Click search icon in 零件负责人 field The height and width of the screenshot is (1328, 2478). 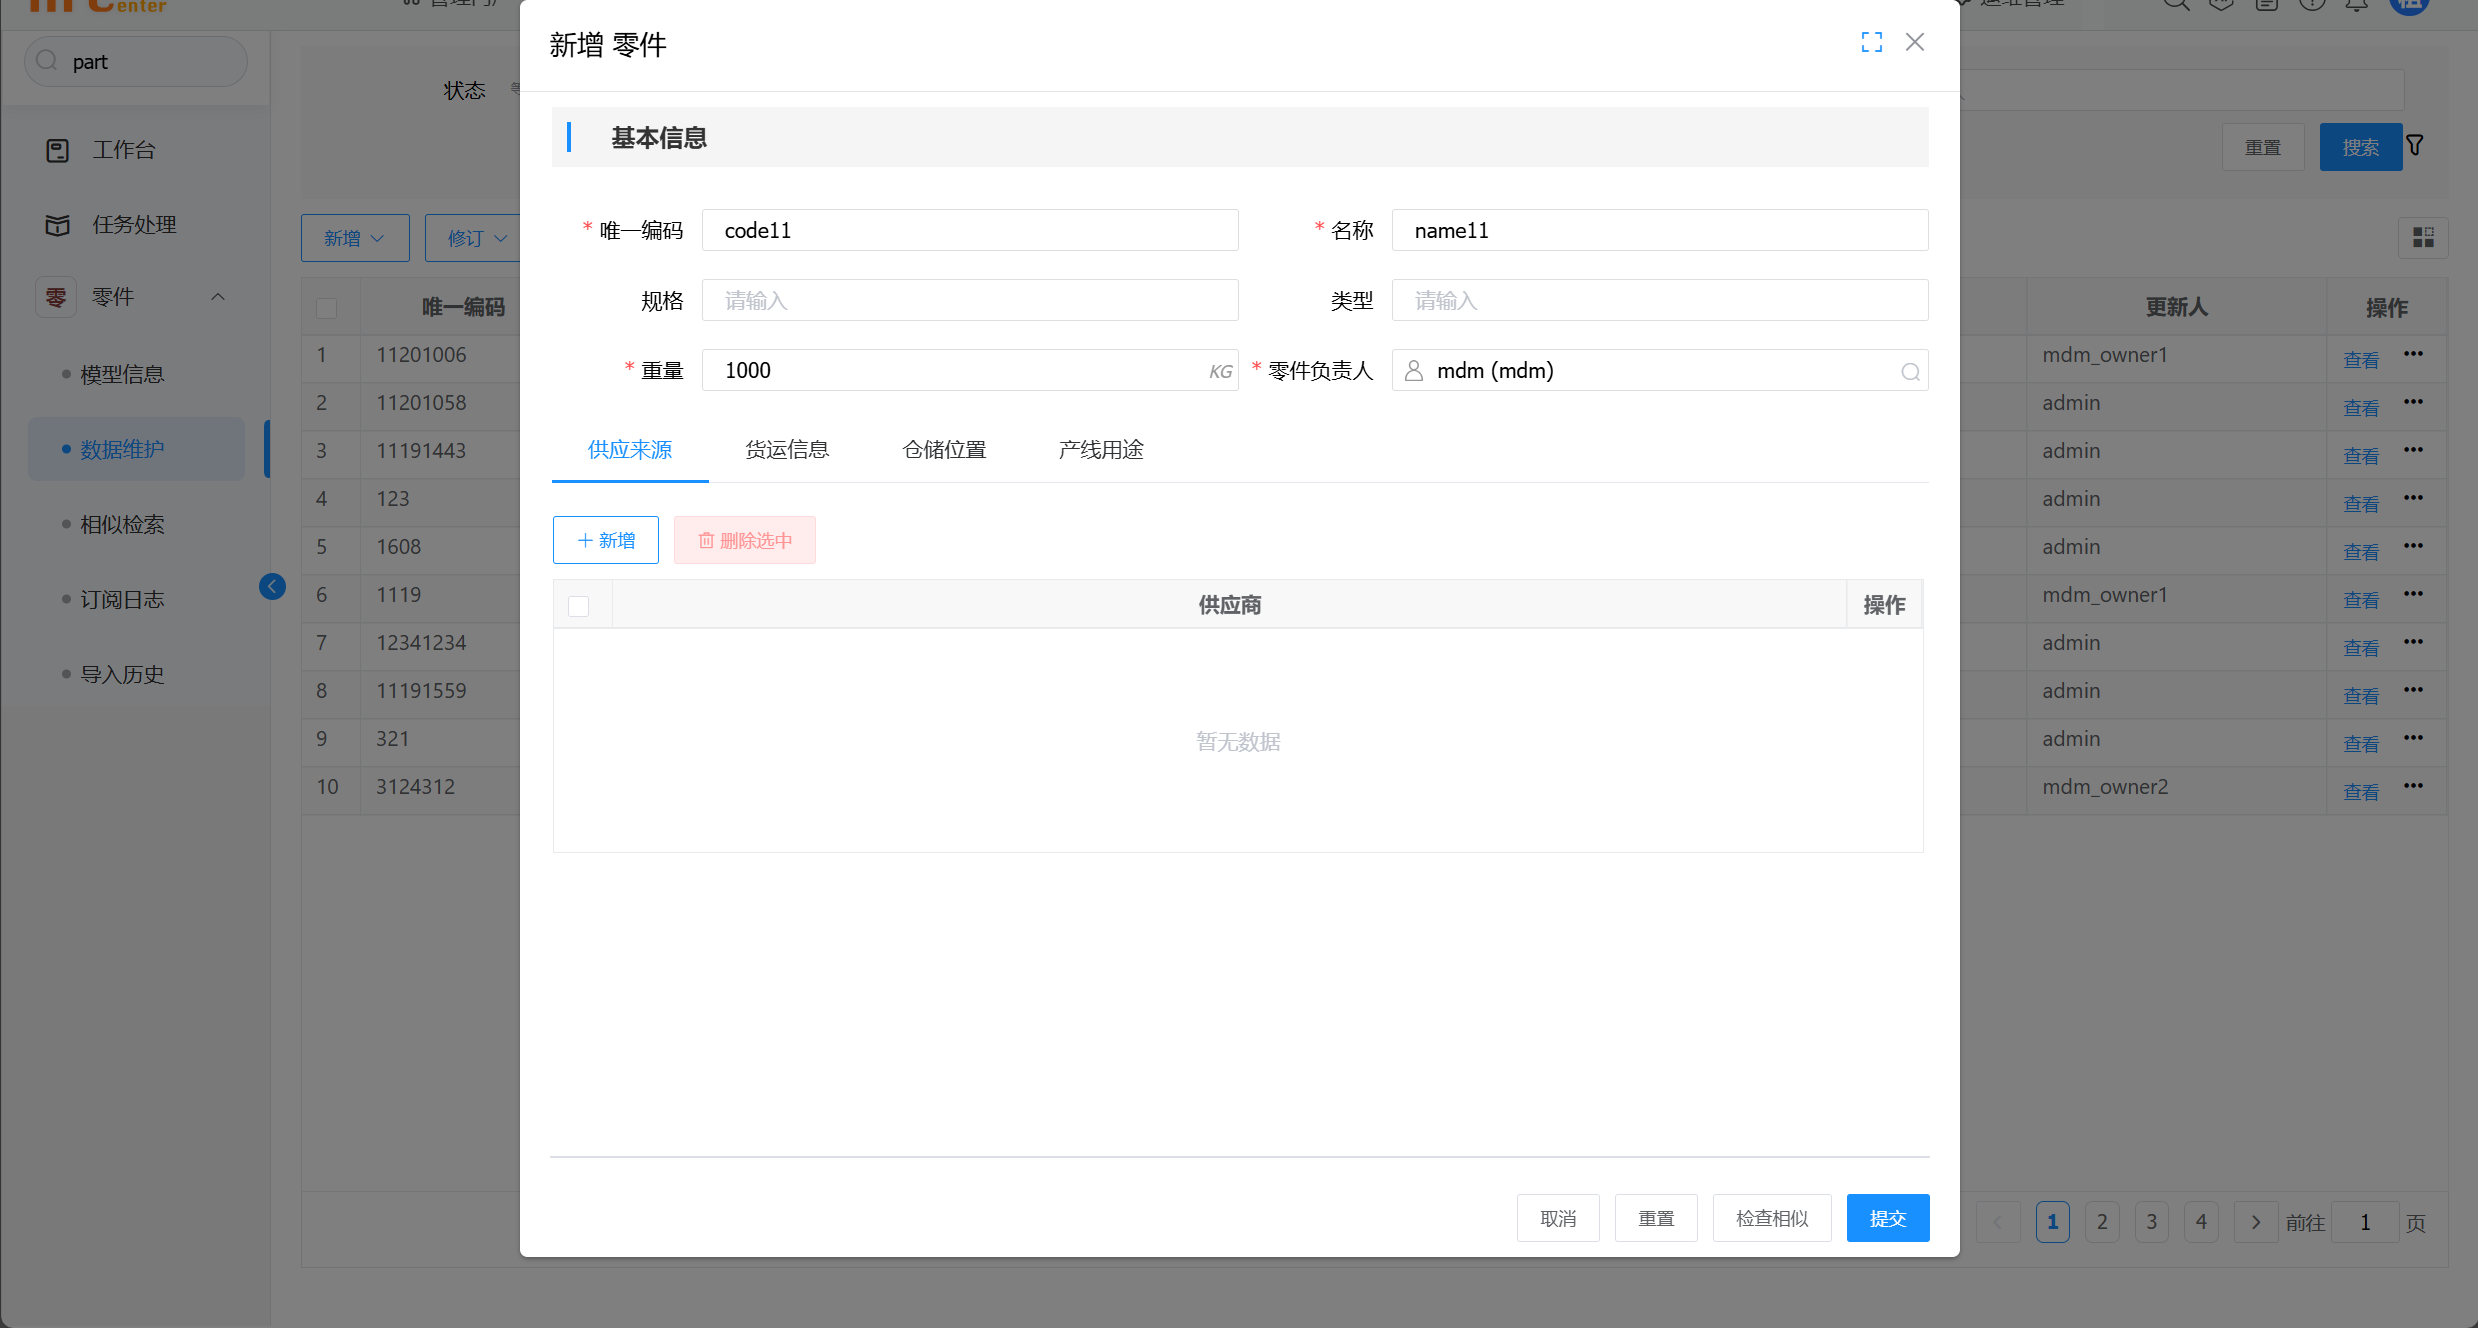(1910, 372)
